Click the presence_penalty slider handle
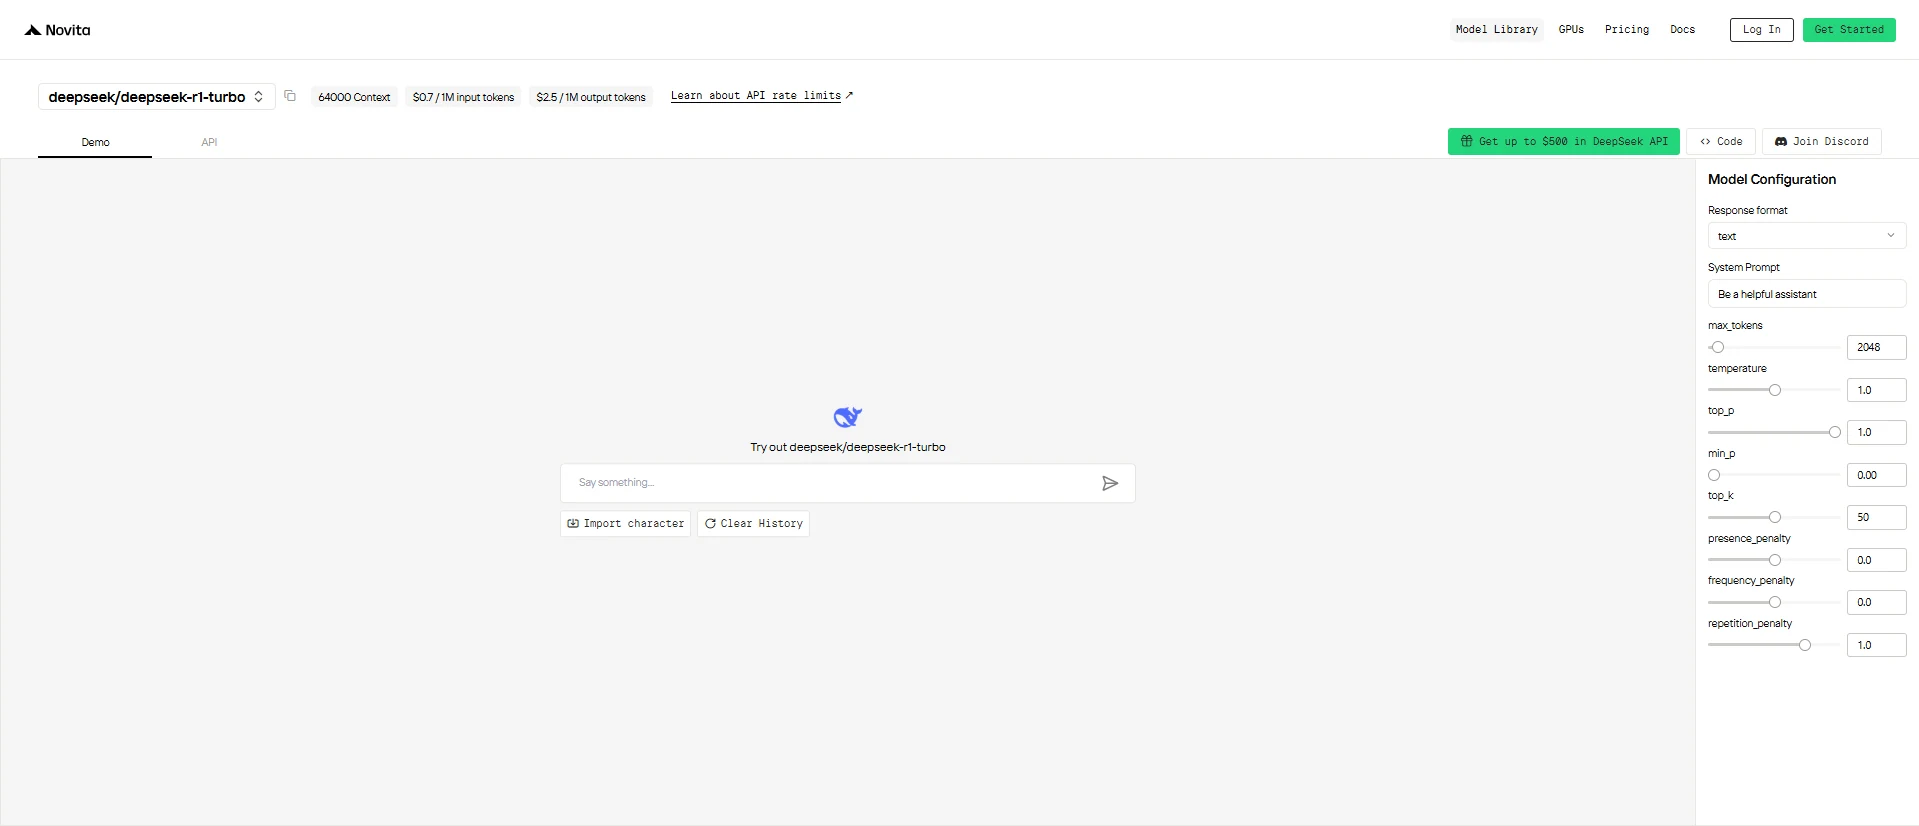The width and height of the screenshot is (1919, 826). coord(1775,560)
